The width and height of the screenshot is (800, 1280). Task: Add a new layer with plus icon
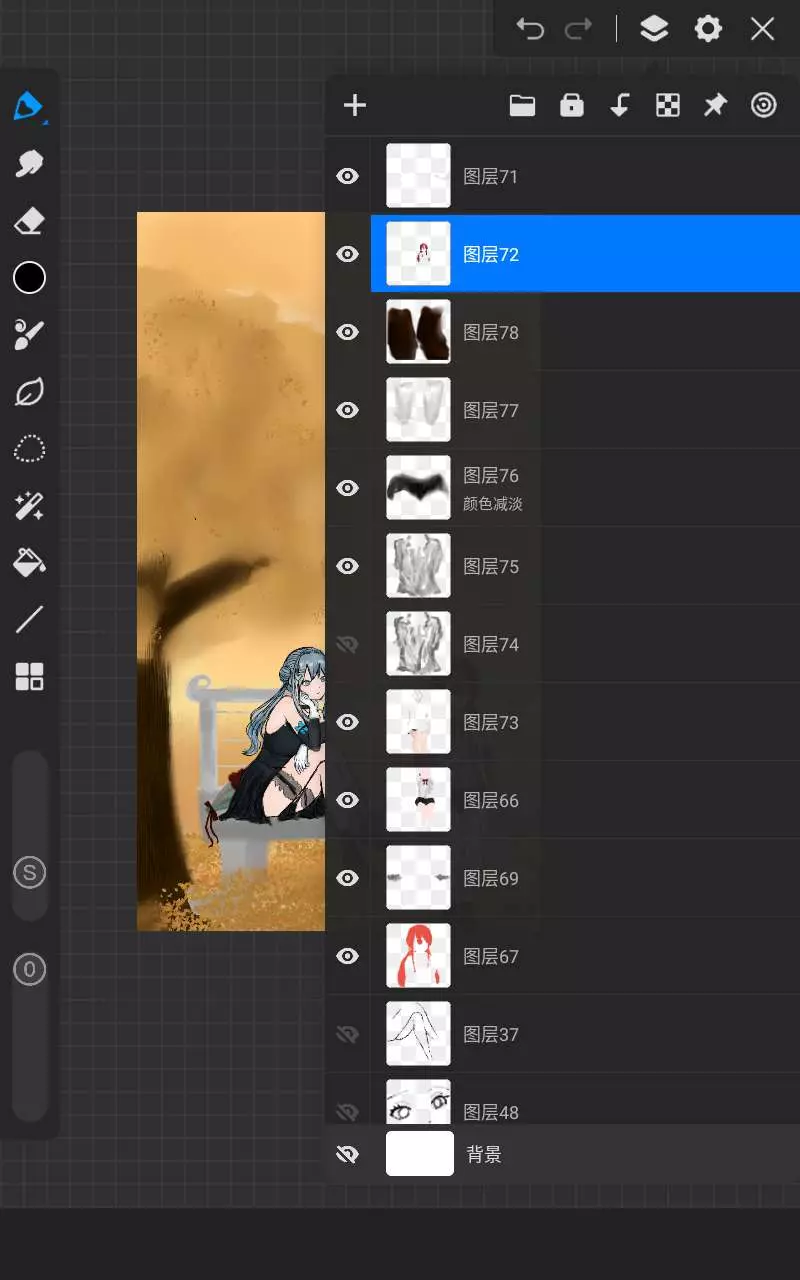(355, 106)
